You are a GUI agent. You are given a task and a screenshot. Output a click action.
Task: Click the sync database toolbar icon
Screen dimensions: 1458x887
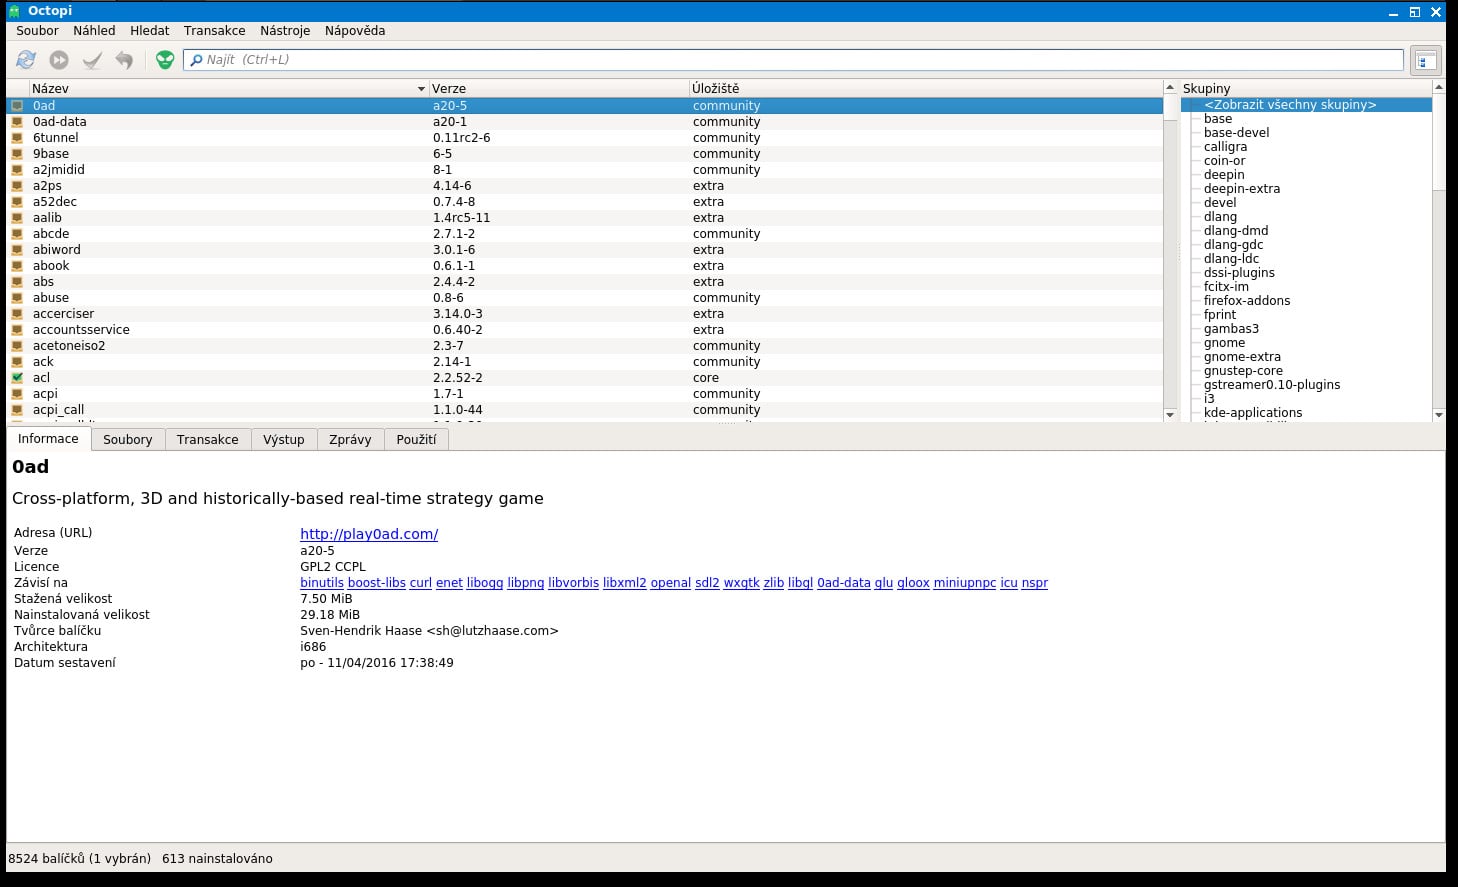coord(26,60)
